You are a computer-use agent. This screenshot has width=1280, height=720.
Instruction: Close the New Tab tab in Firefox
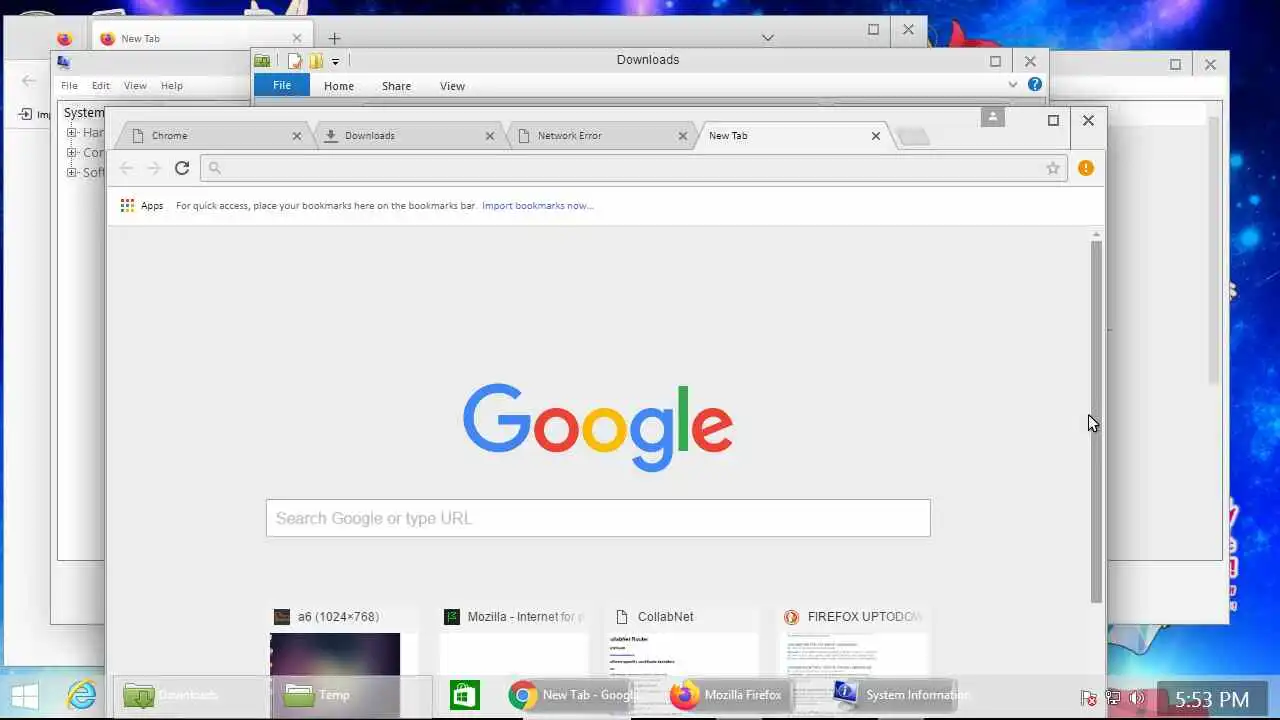[296, 39]
